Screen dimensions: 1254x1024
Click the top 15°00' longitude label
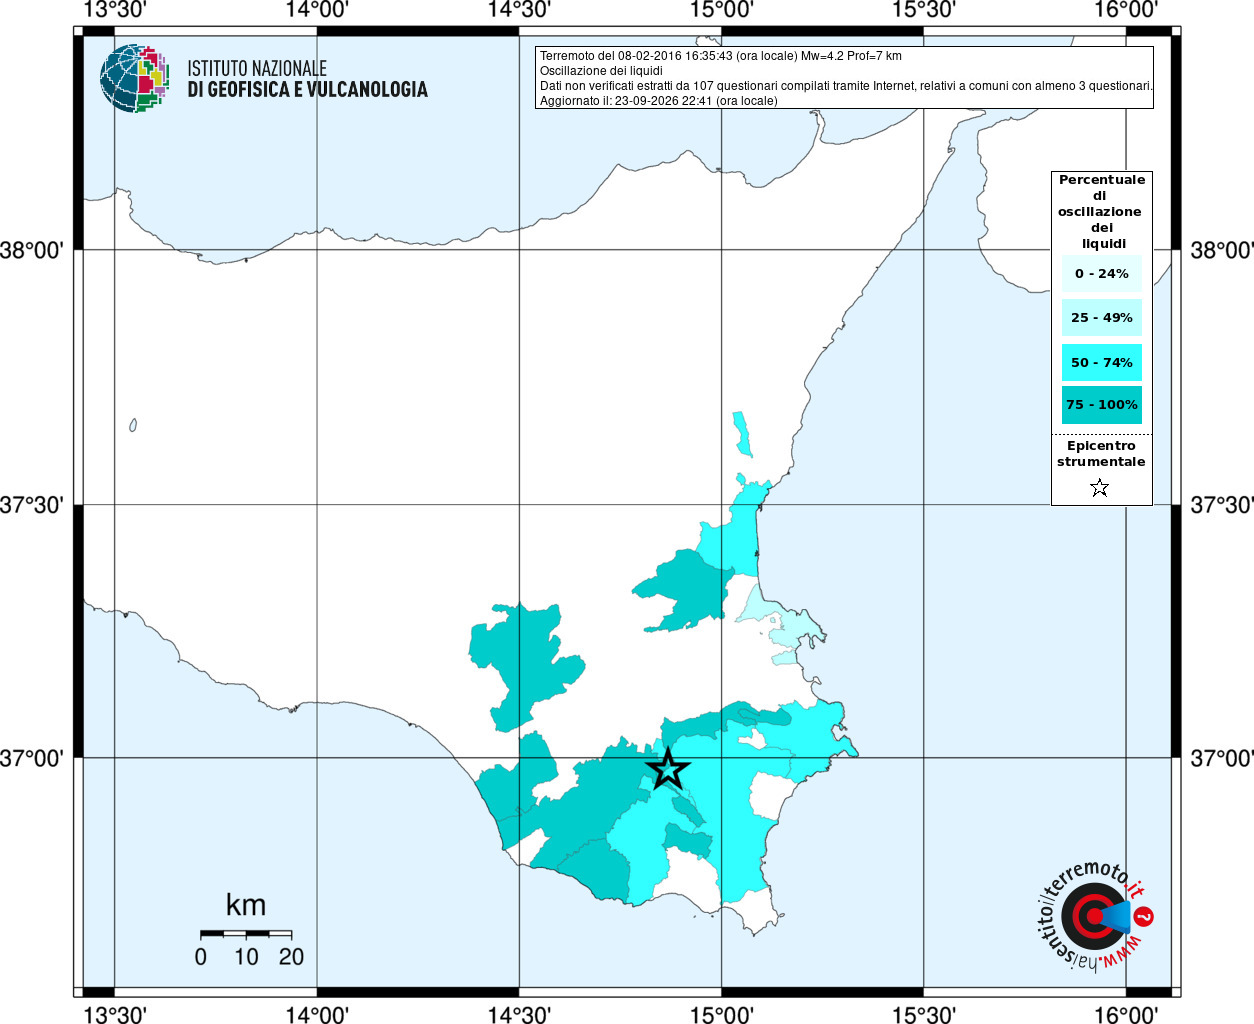coord(721,10)
